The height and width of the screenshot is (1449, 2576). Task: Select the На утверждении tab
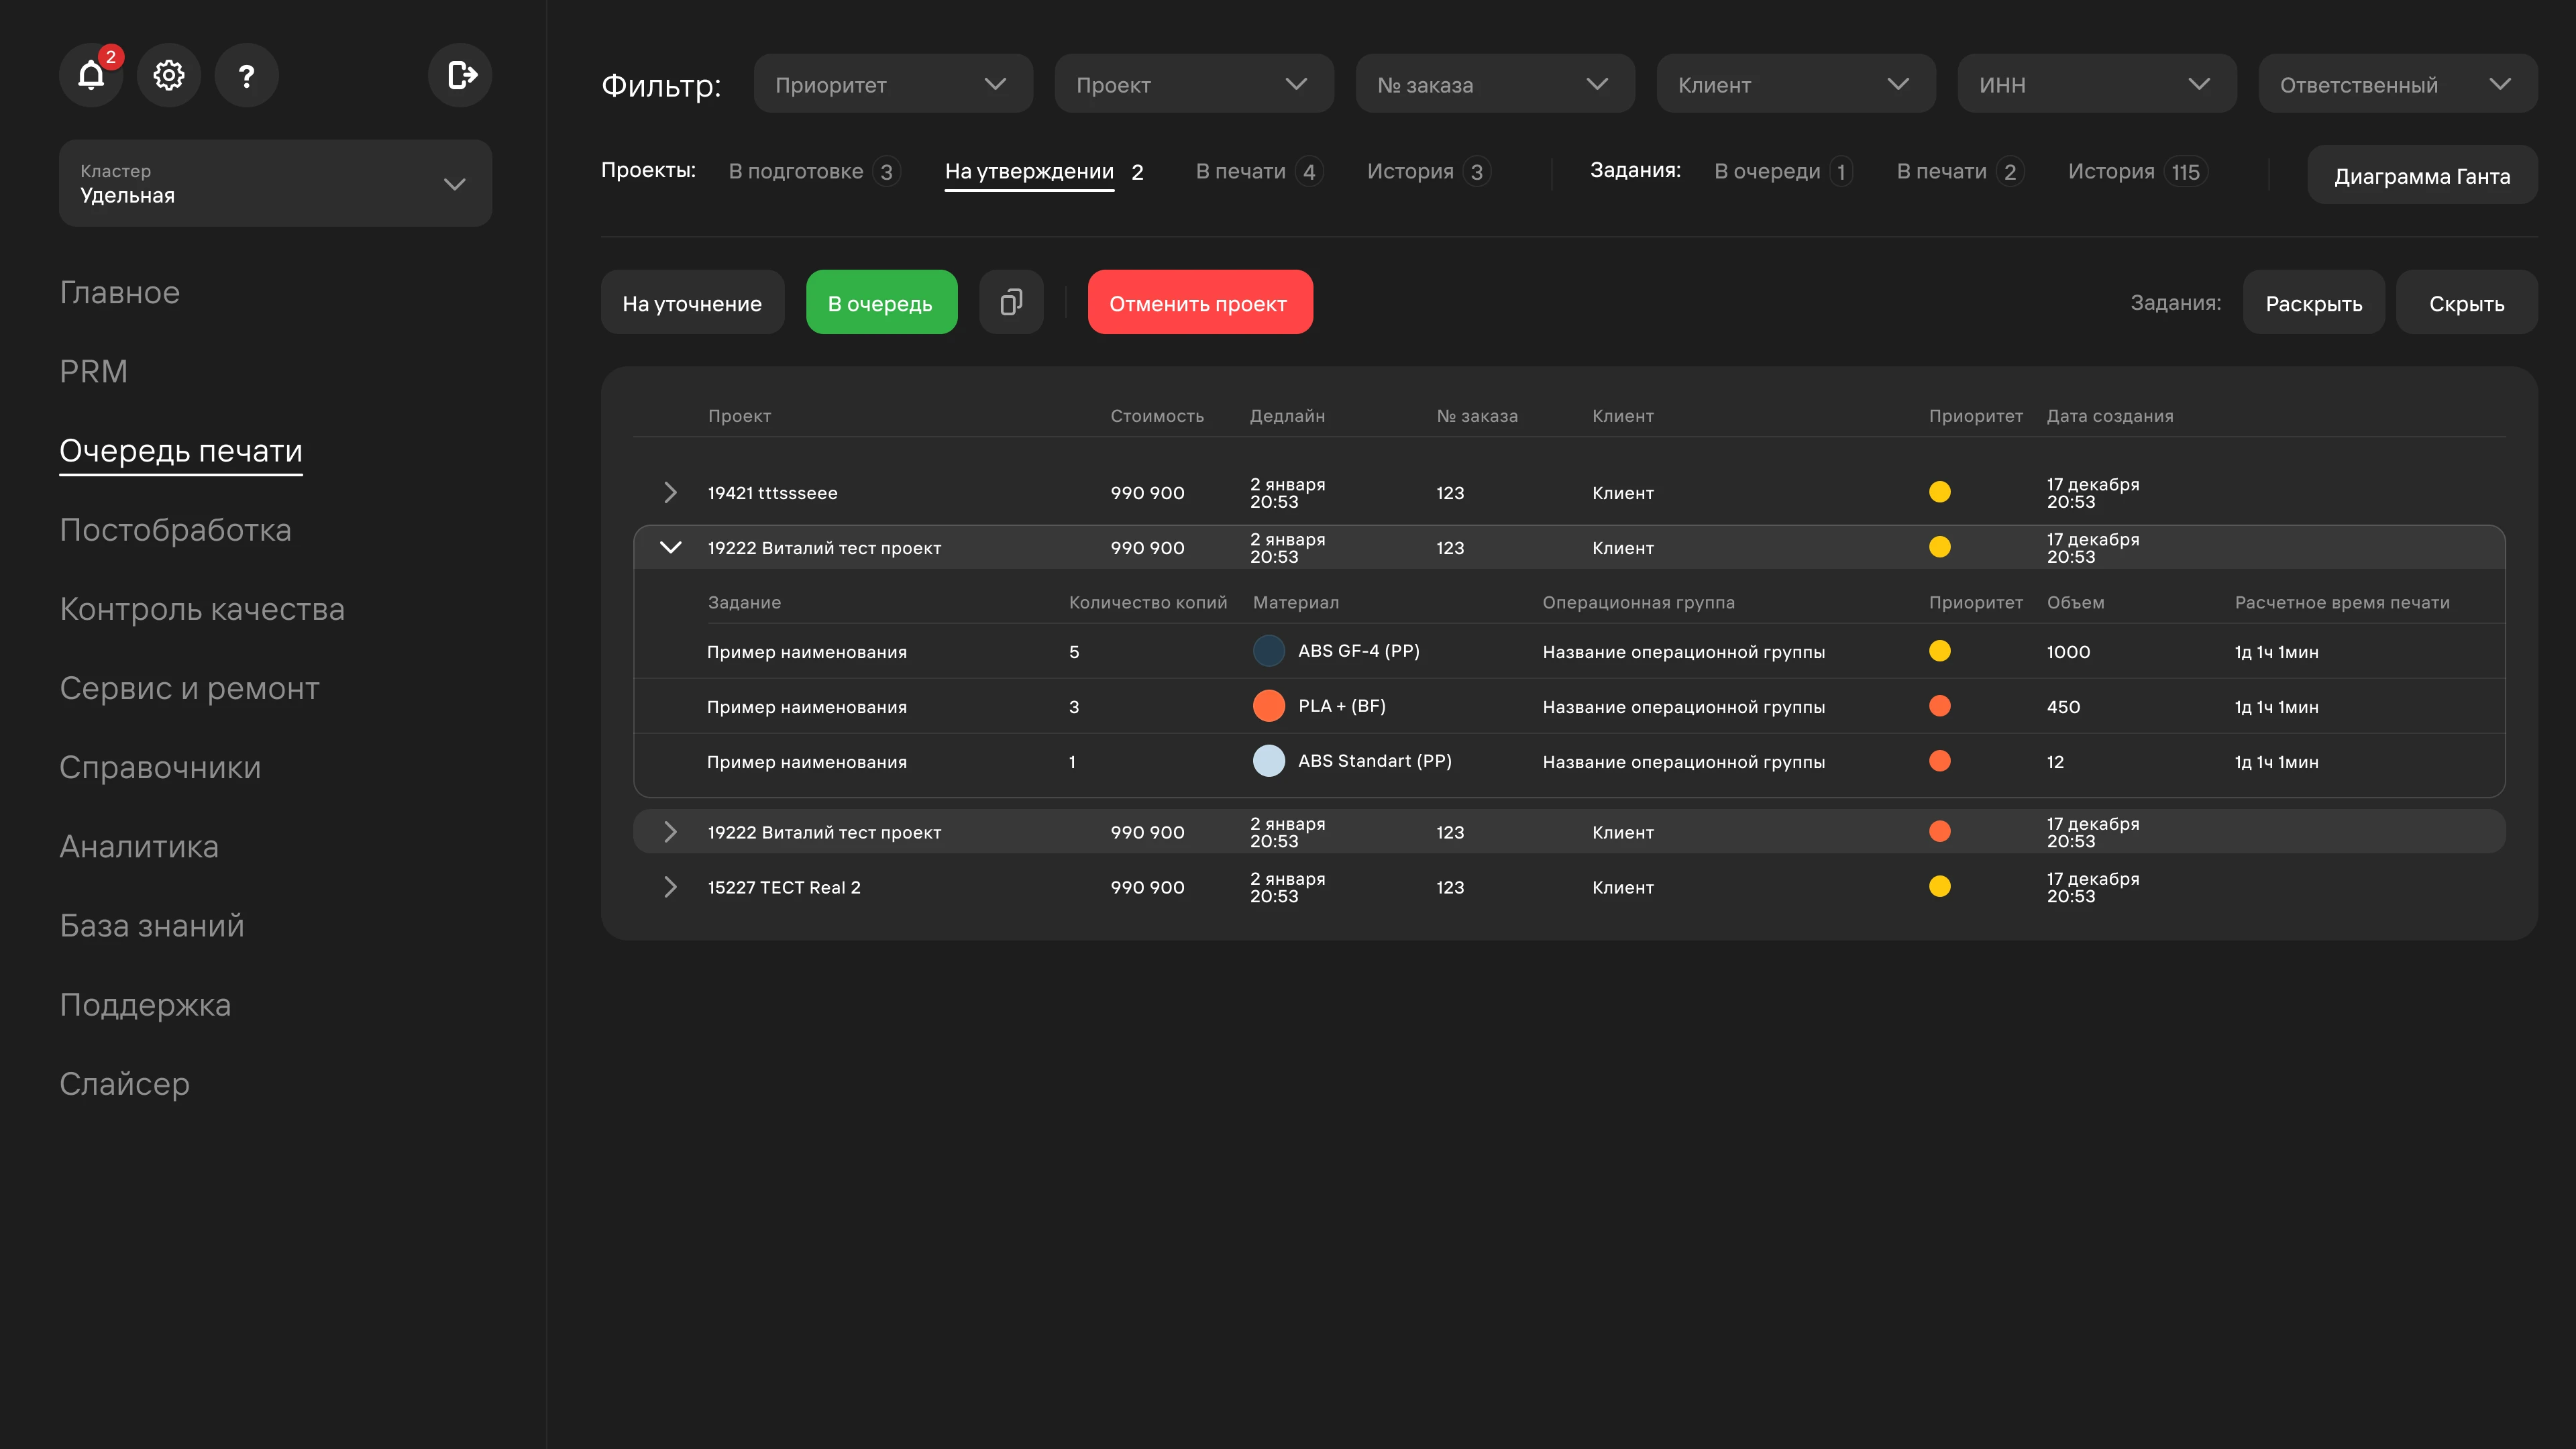1044,172
